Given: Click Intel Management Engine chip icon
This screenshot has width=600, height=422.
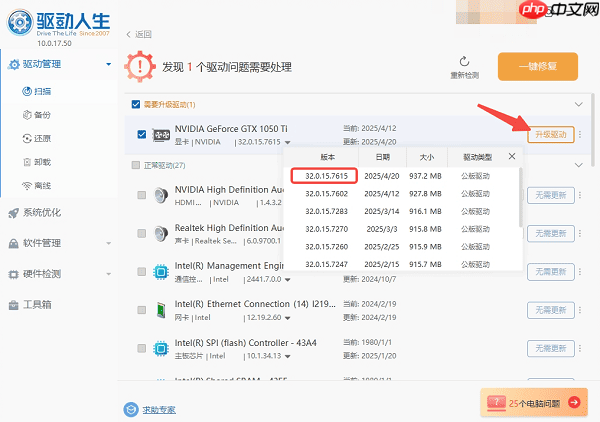Looking at the screenshot, I should point(161,272).
